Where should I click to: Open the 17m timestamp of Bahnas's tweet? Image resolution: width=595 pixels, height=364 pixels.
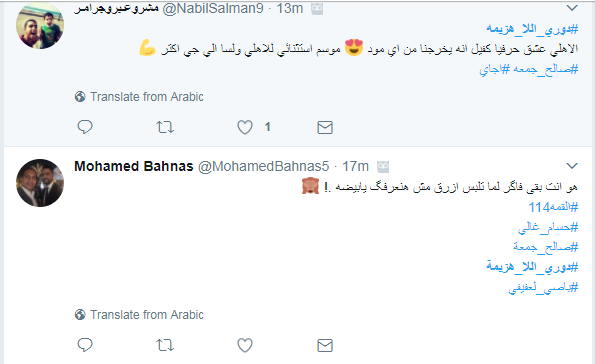click(x=356, y=166)
